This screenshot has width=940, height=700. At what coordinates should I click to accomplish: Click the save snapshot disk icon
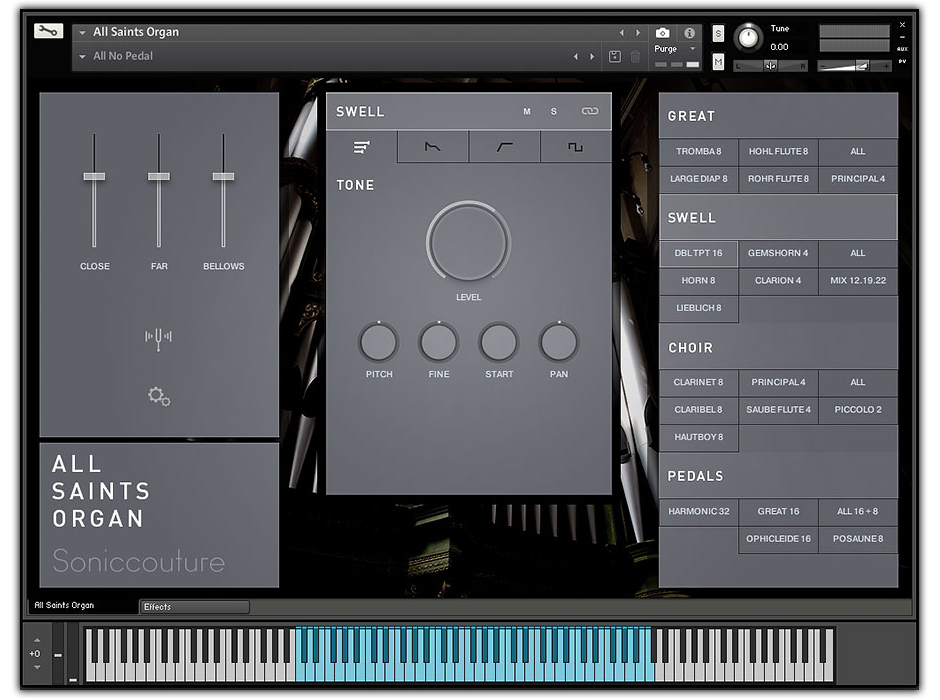point(614,56)
